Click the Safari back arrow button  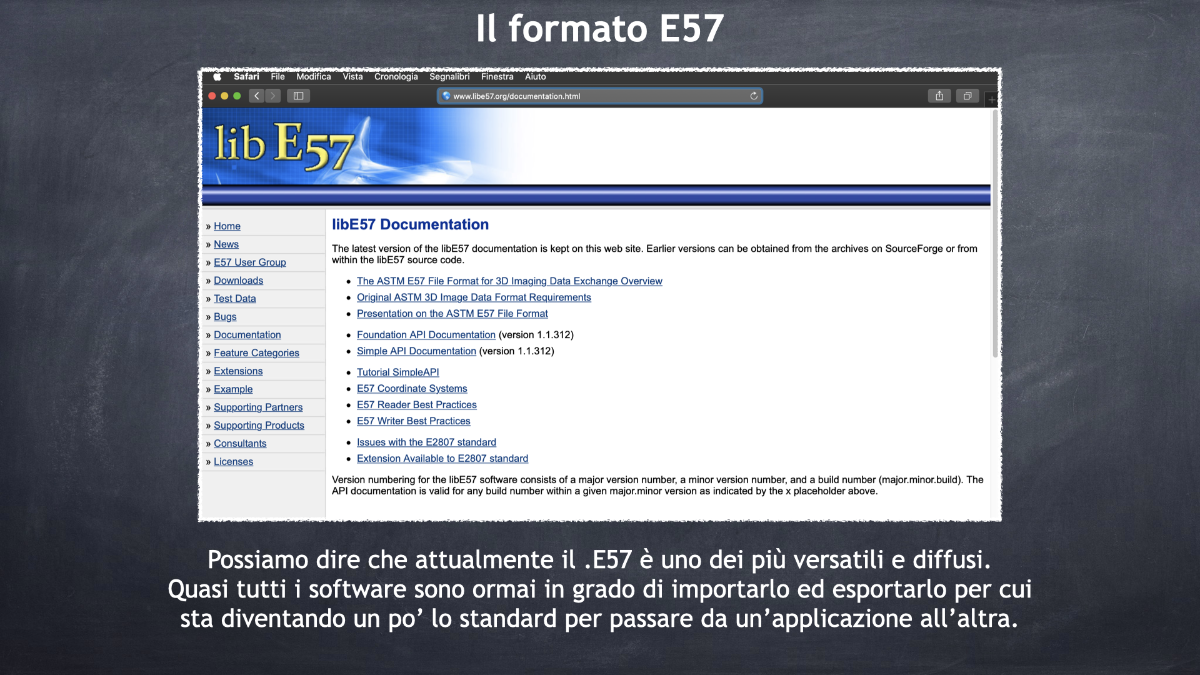pos(257,96)
